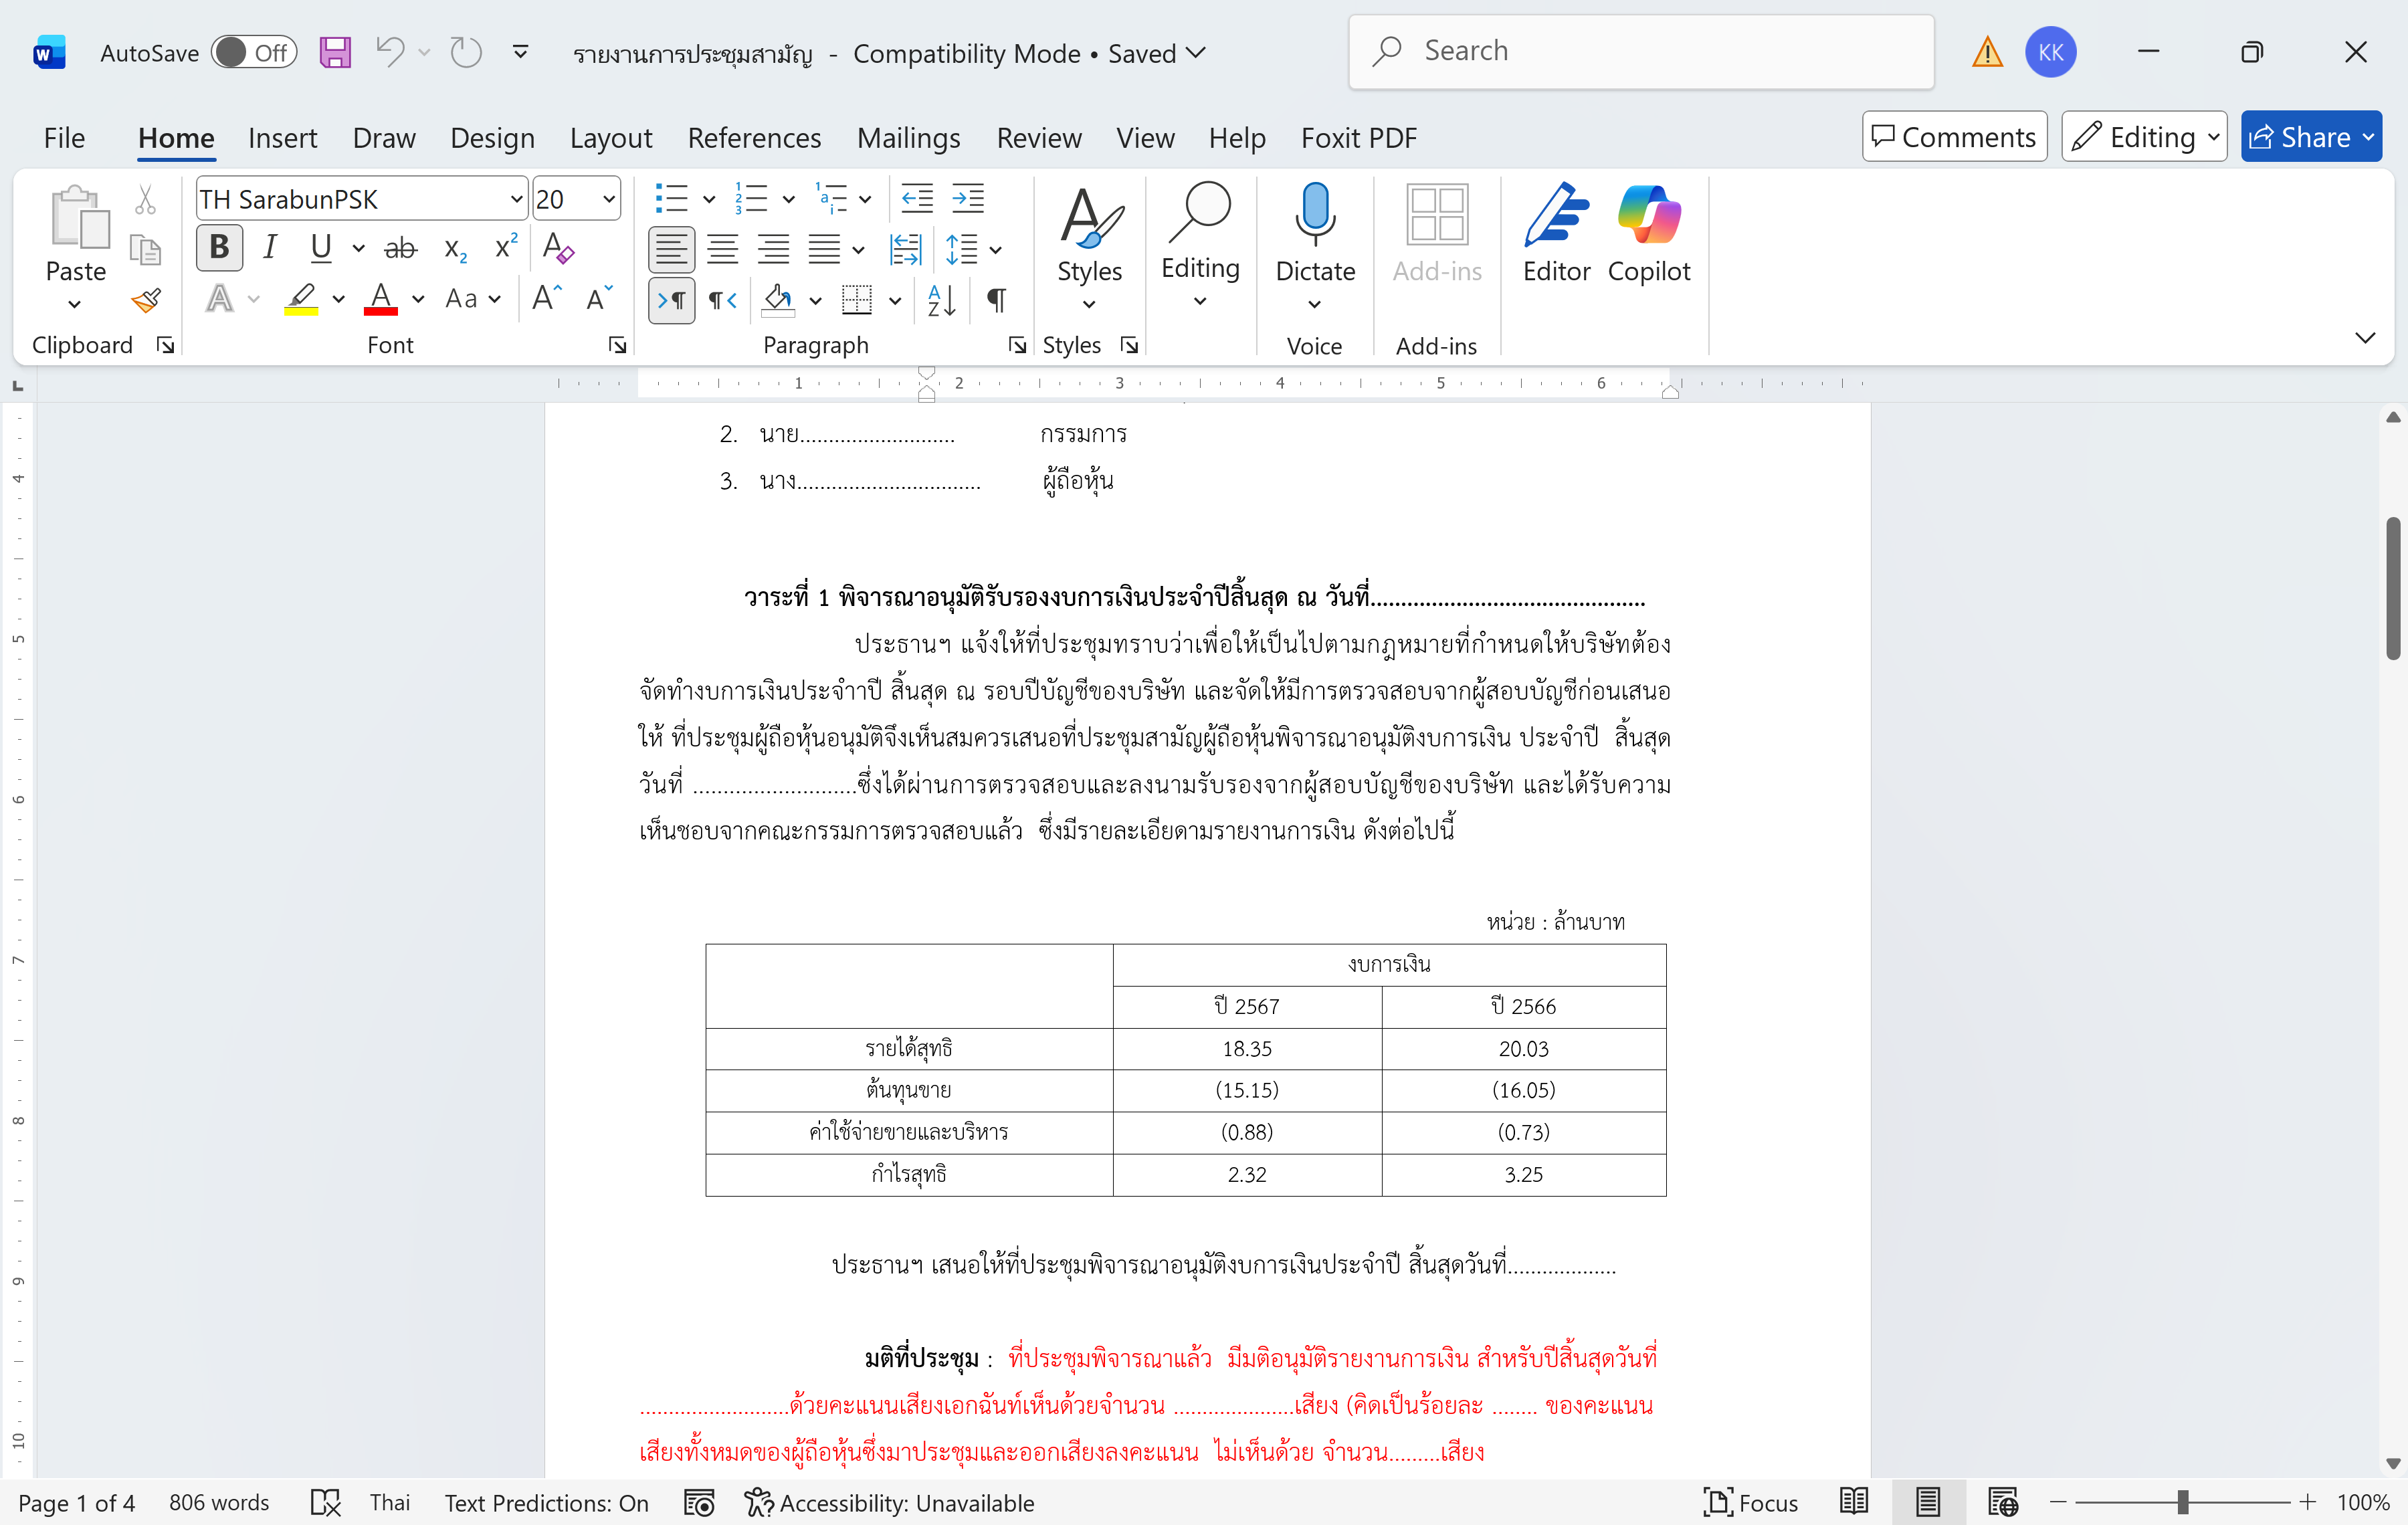2408x1525 pixels.
Task: Center align the paragraph text
Action: point(722,248)
